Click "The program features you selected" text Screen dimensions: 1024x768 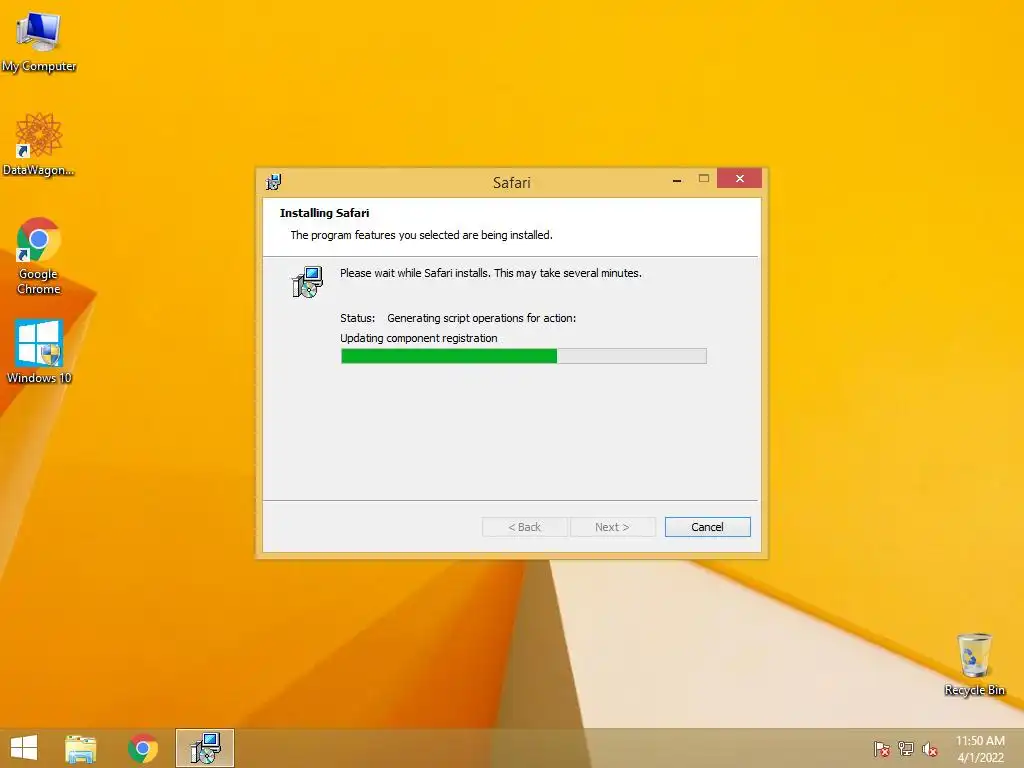(x=421, y=235)
